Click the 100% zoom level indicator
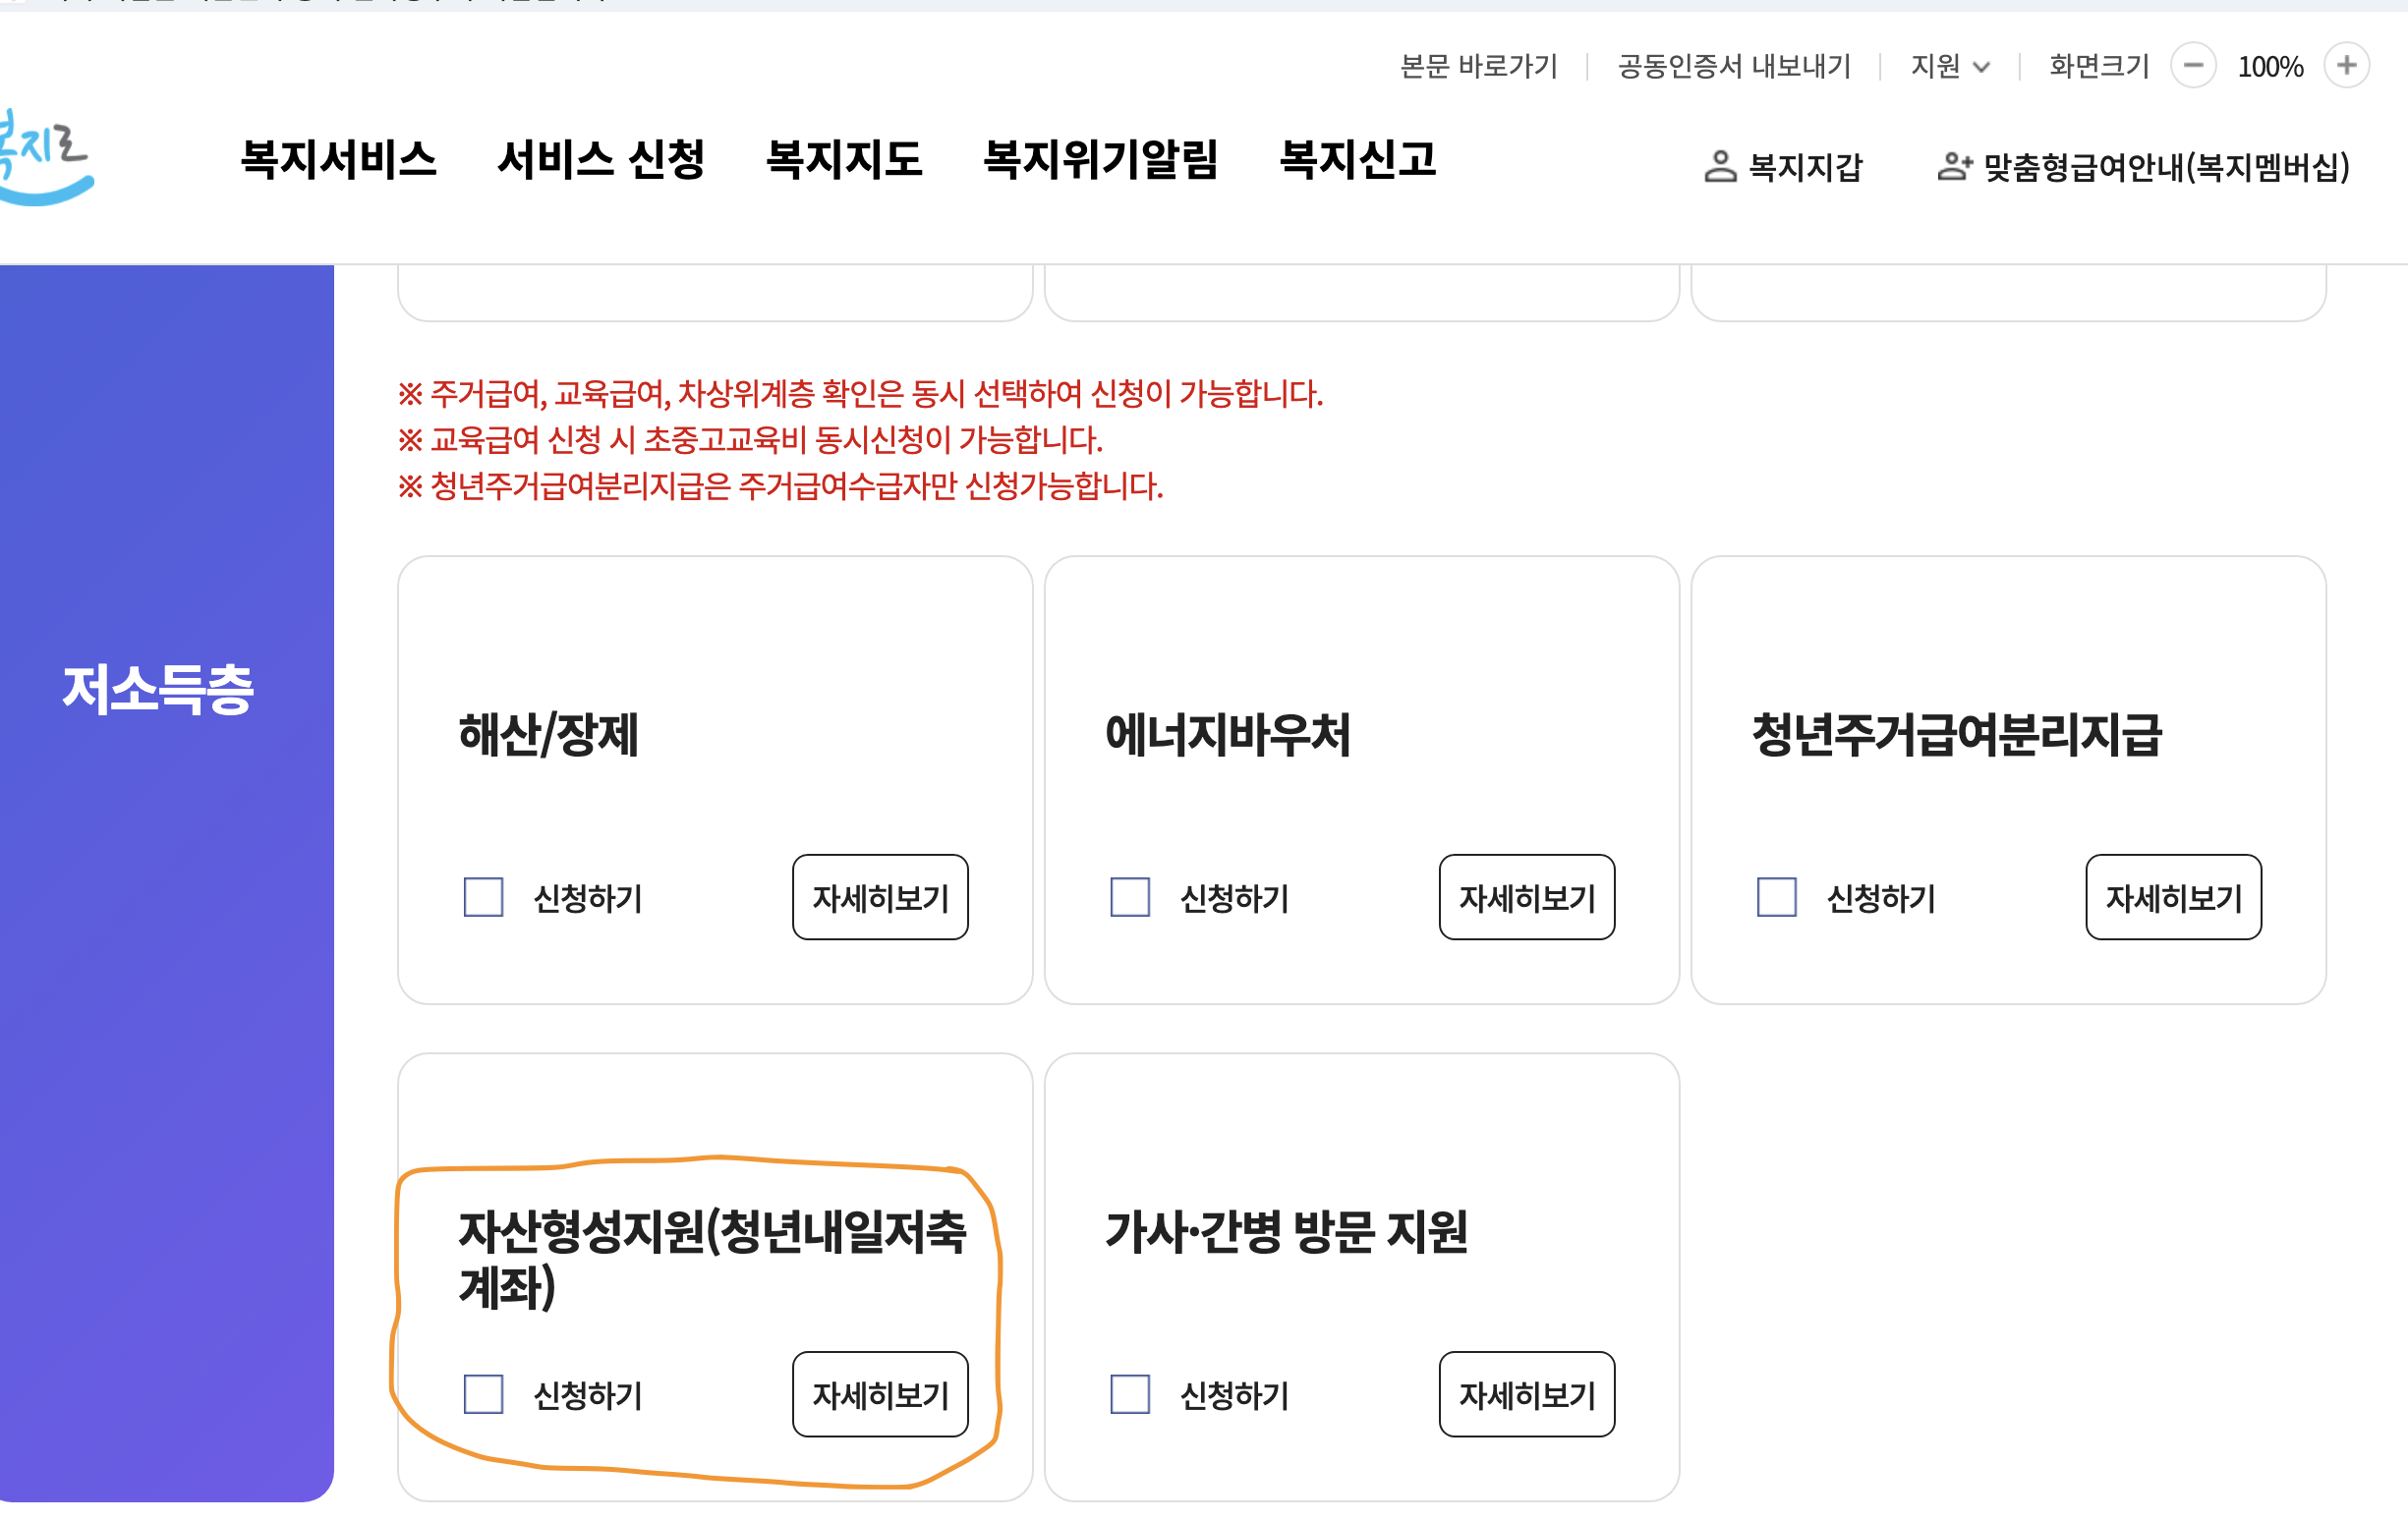2408x1521 pixels. 2270,66
